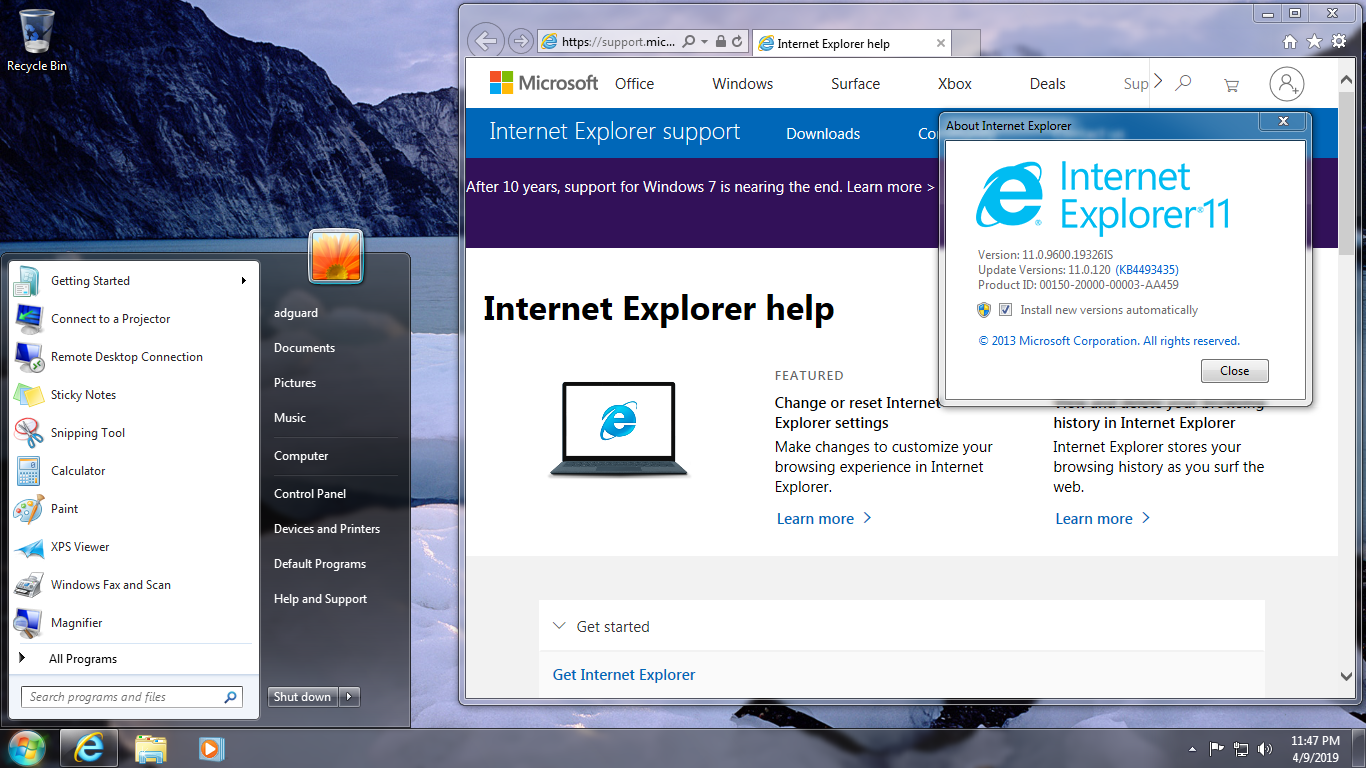Open Windows in Microsoft navigation
The height and width of the screenshot is (768, 1366).
coord(742,84)
